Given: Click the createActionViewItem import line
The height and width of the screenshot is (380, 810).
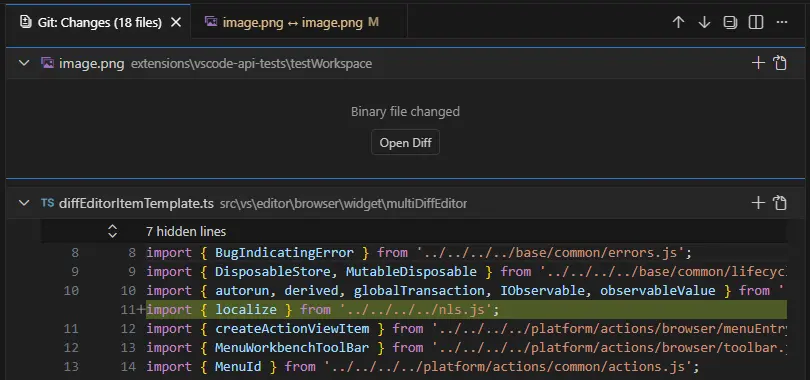Looking at the screenshot, I should (x=466, y=328).
